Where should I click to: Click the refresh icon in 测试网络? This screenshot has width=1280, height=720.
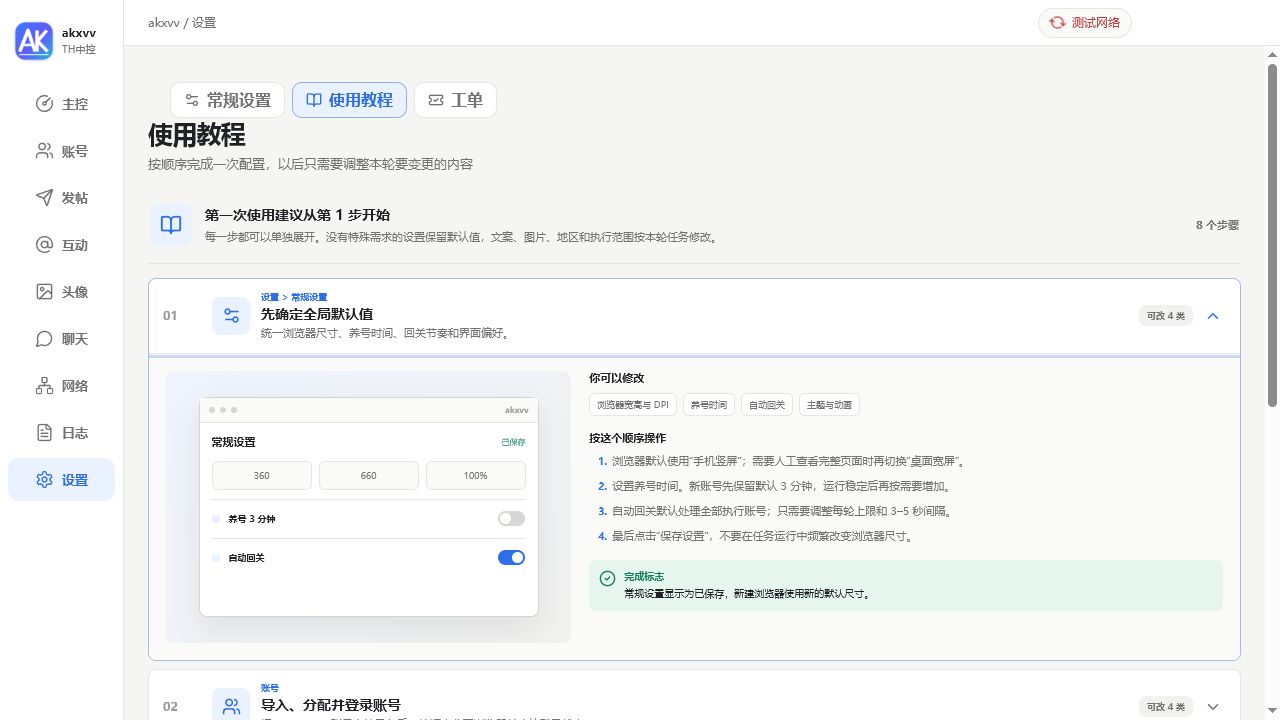click(1057, 22)
